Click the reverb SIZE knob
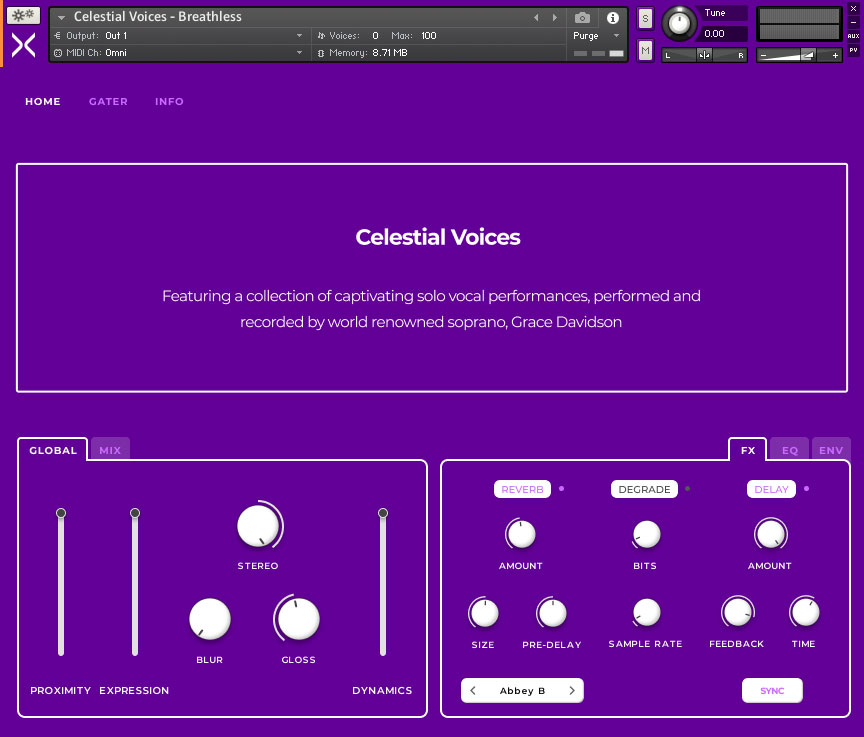This screenshot has height=737, width=864. coord(484,613)
